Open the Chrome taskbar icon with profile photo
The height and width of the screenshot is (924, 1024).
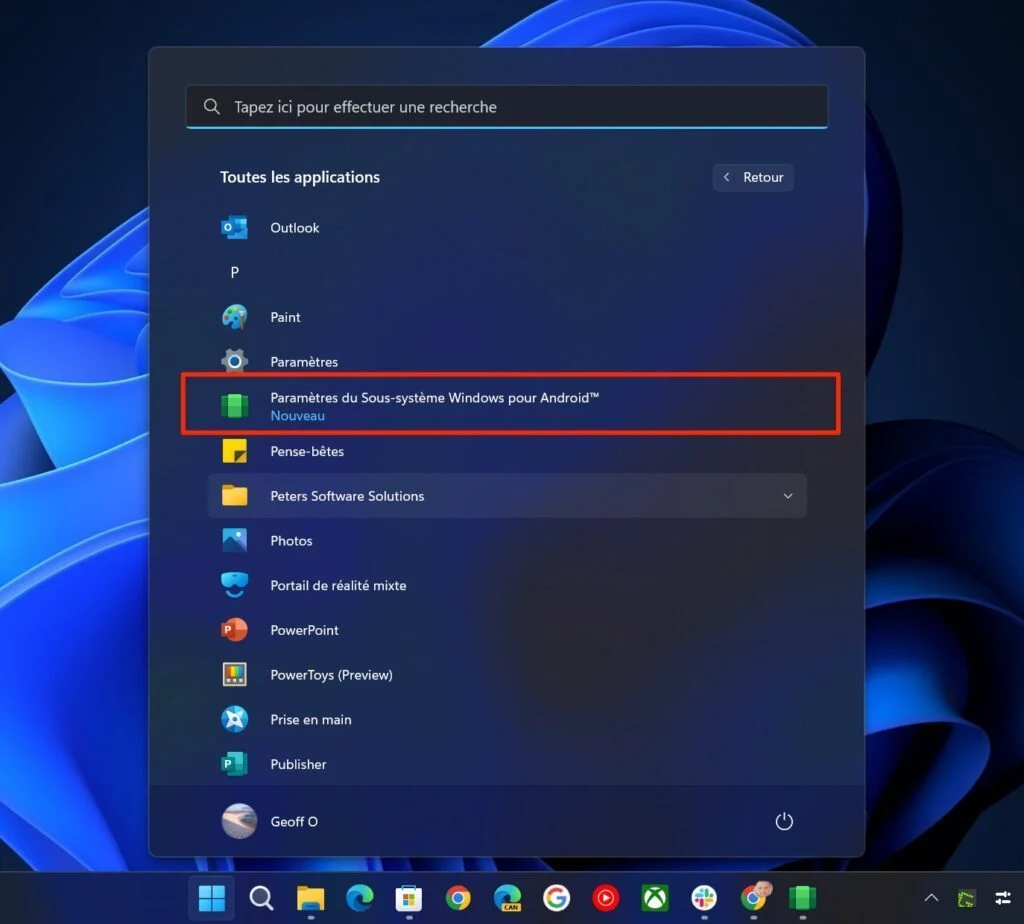[x=754, y=897]
